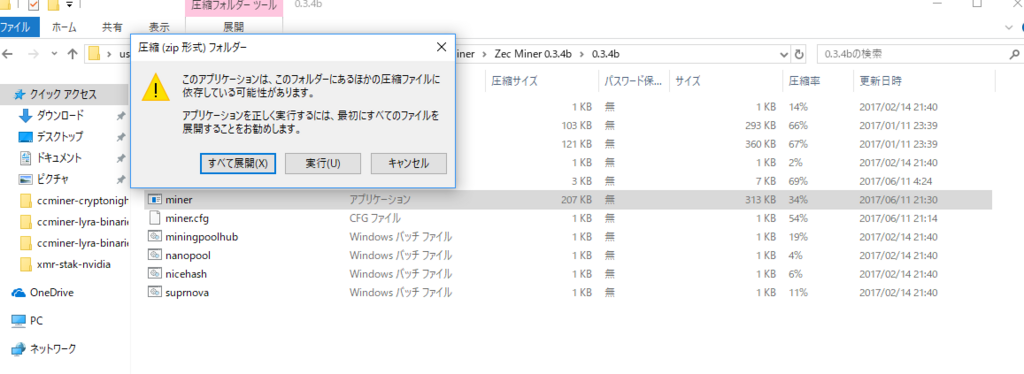Click the クイック アクセス star icon
The height and width of the screenshot is (374, 1024).
click(20, 95)
